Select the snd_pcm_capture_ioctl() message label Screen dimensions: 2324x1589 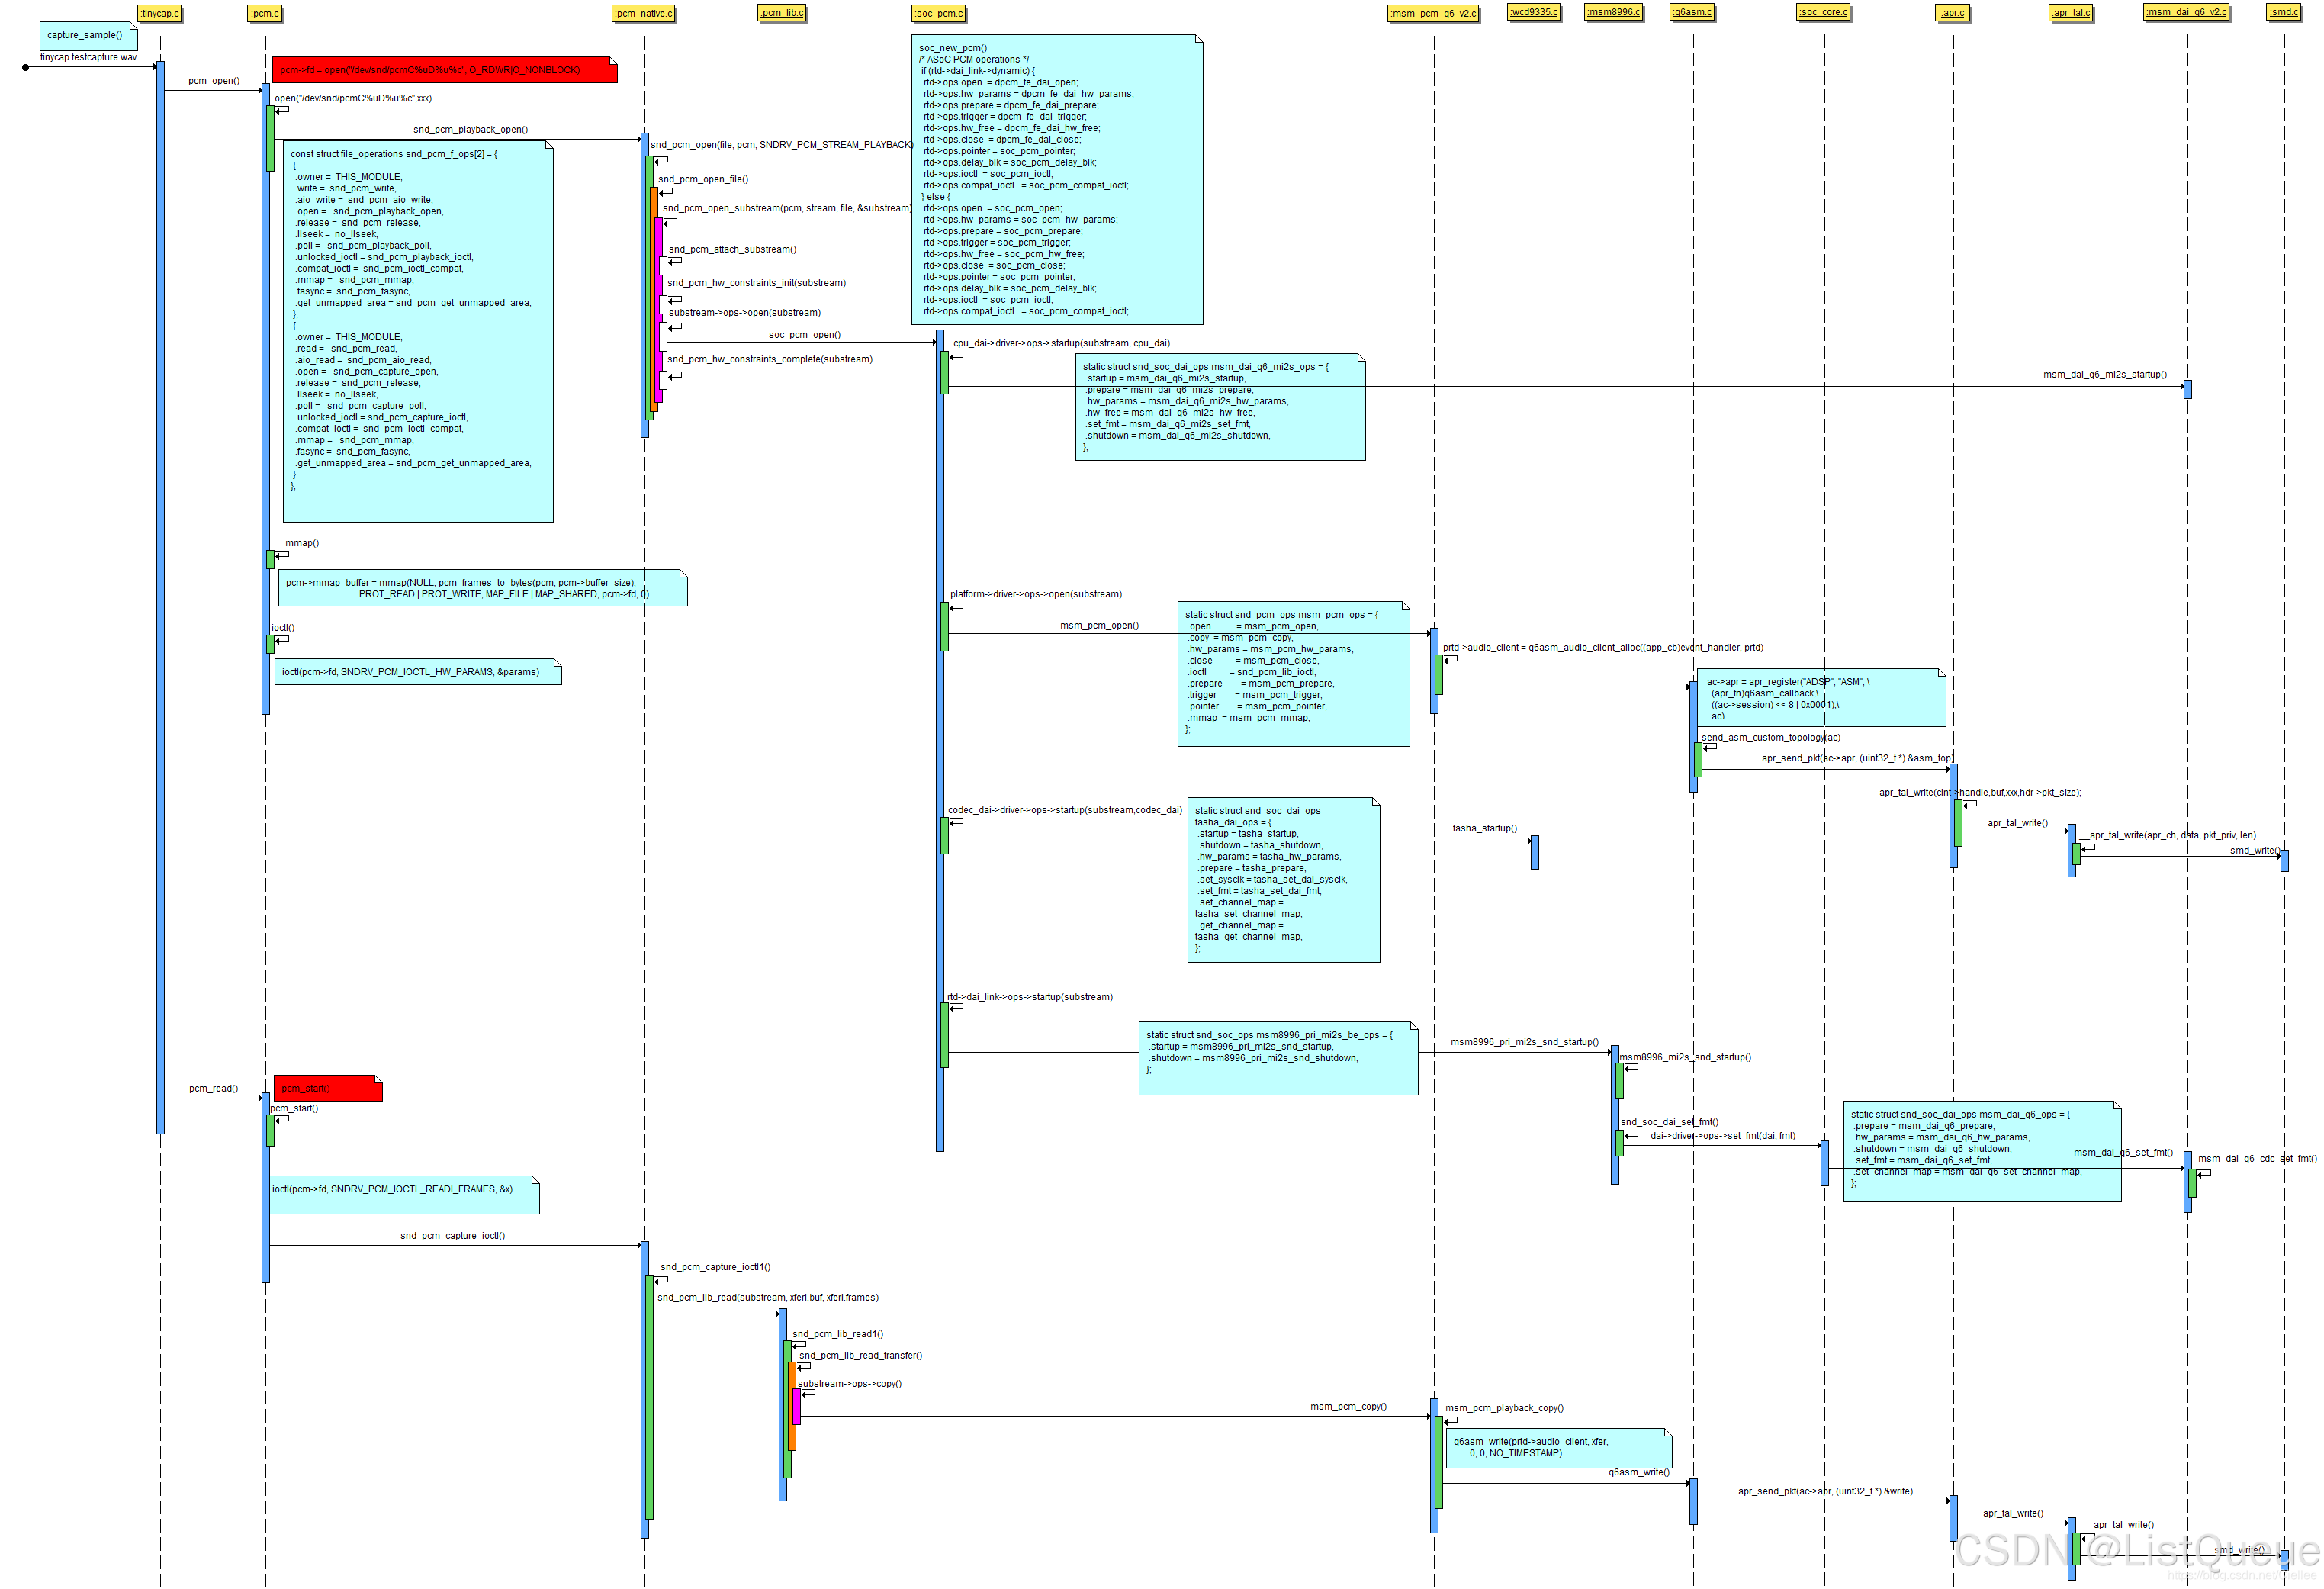tap(452, 1235)
